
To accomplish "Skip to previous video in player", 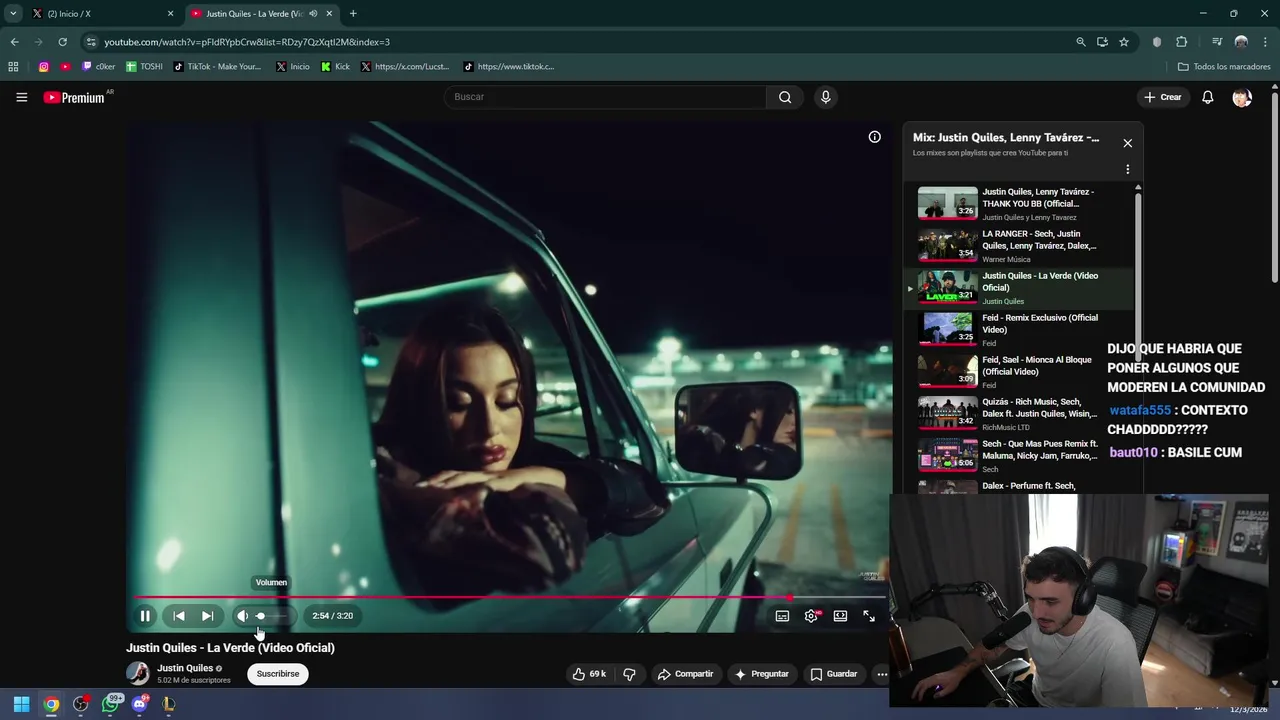I will 179,616.
